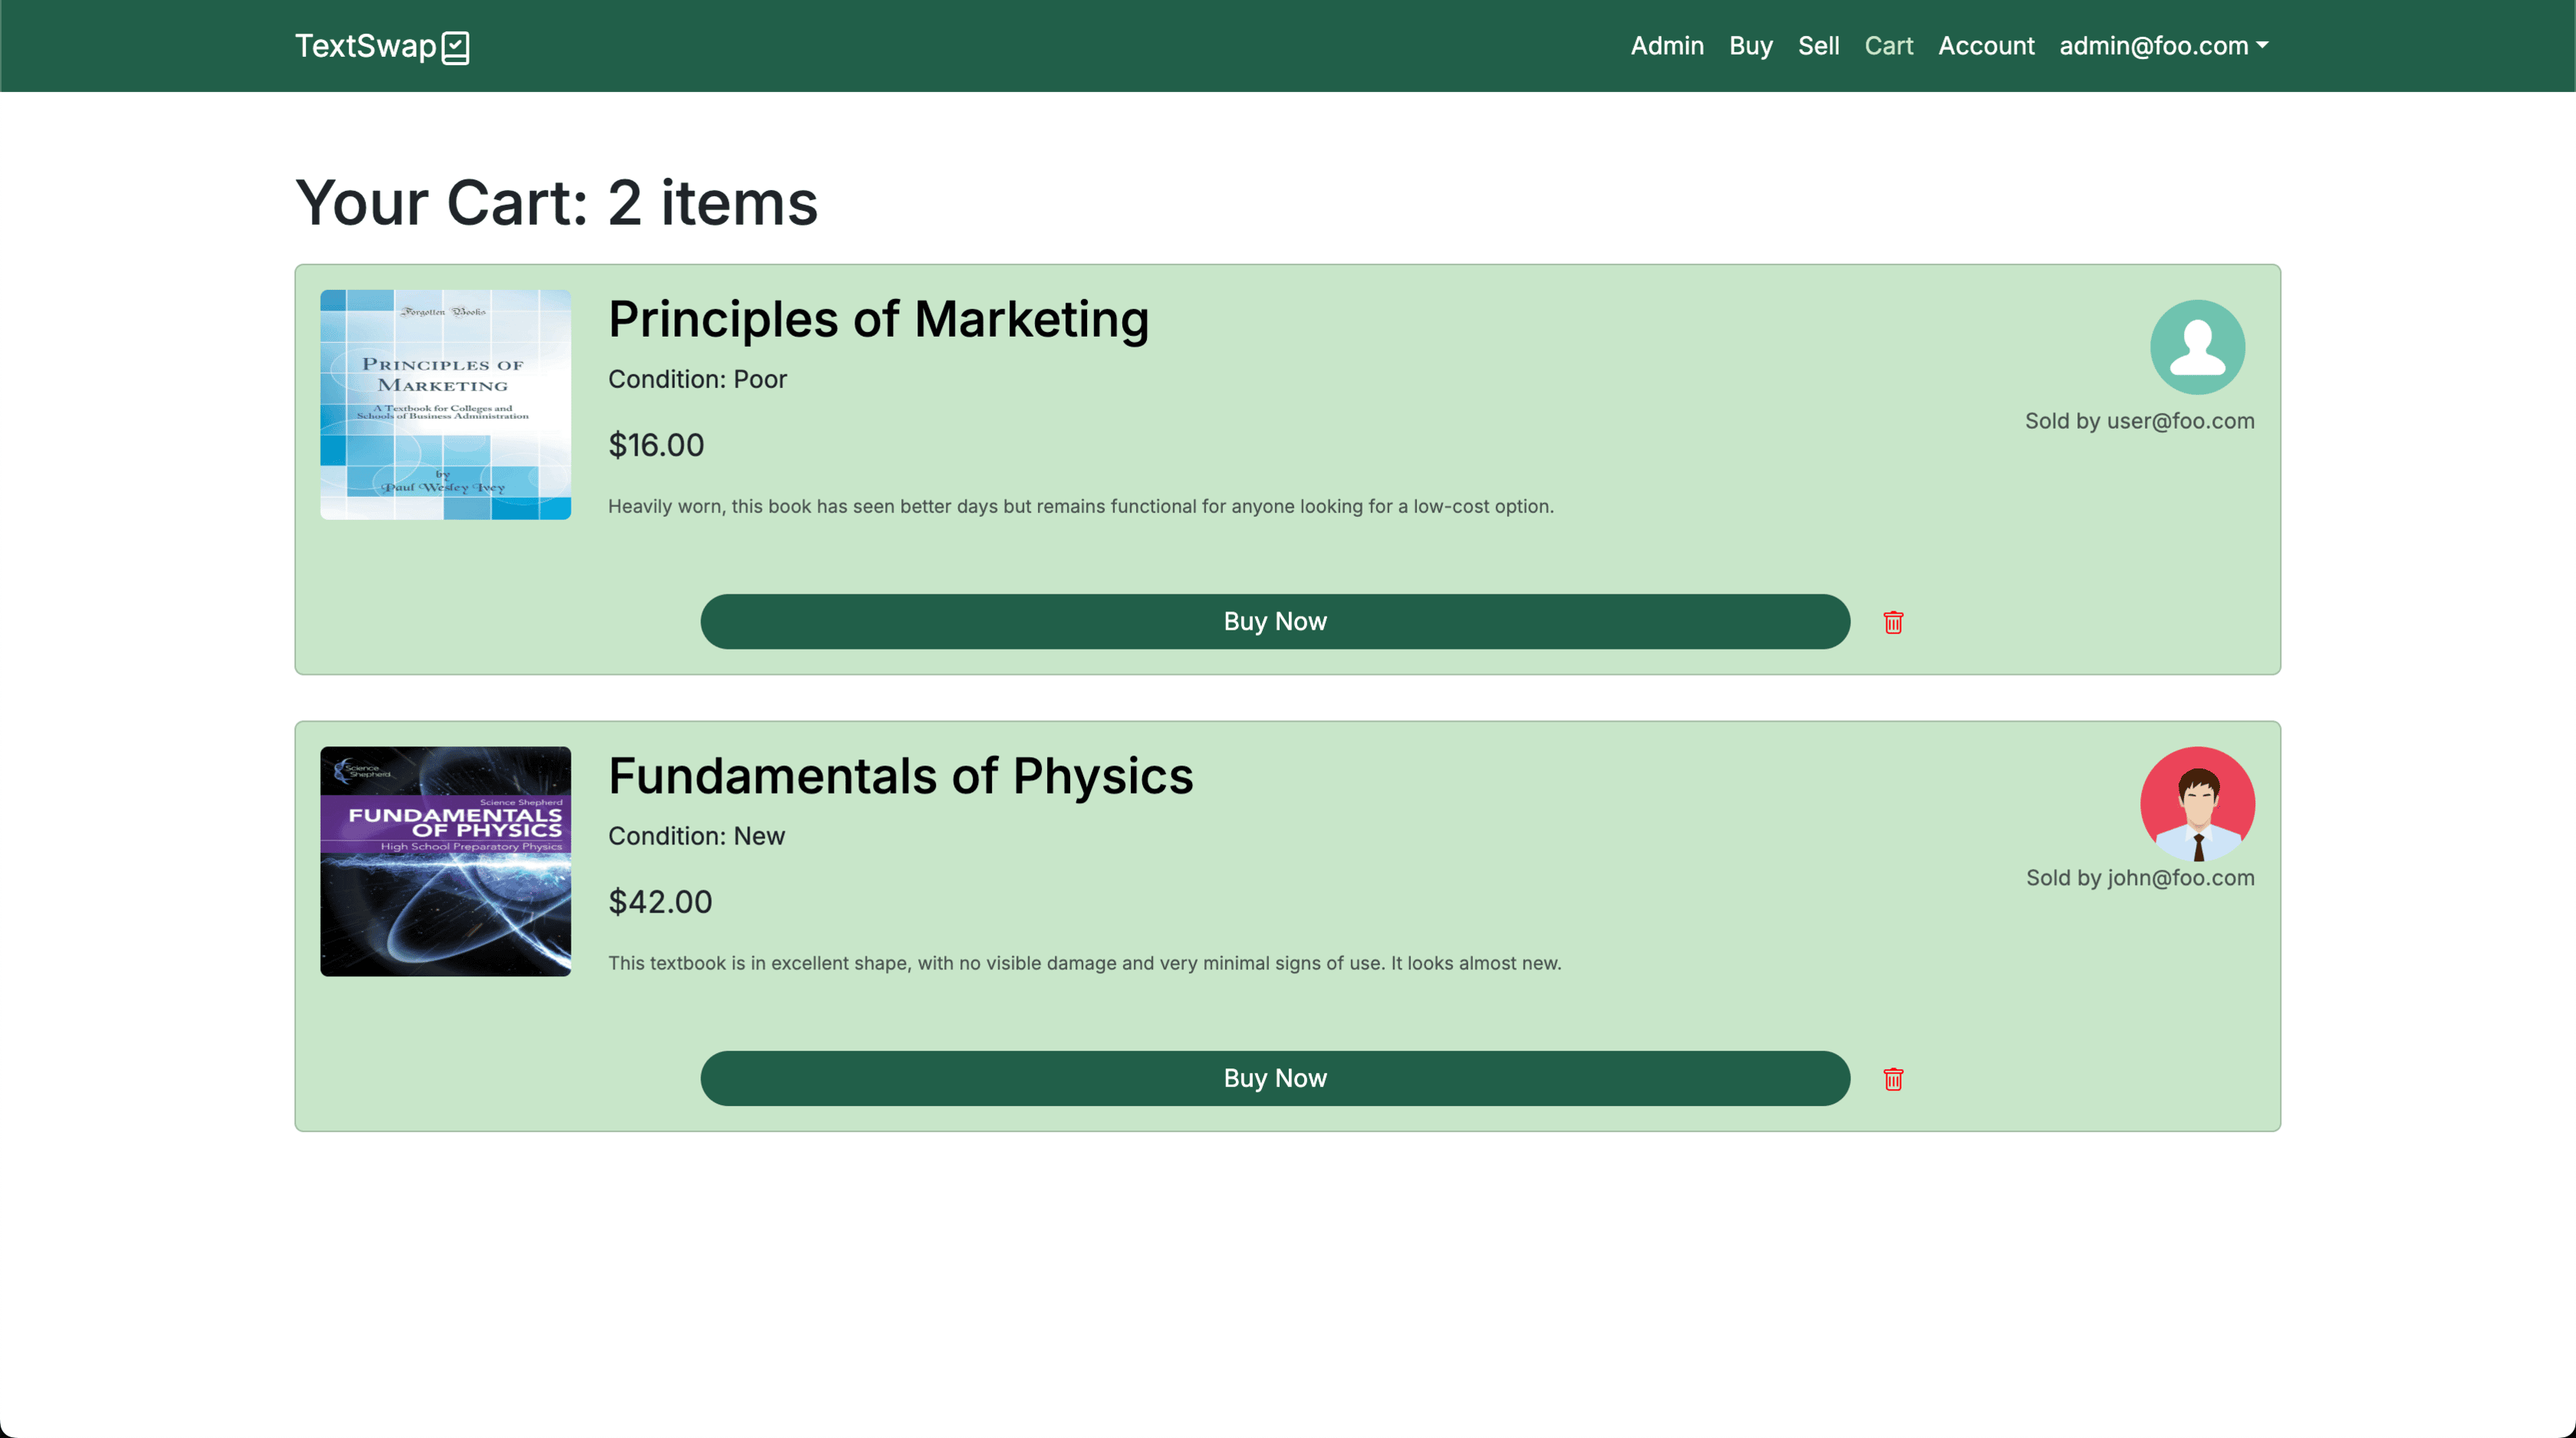Click john@foo.com seller avatar

pos(2196,803)
